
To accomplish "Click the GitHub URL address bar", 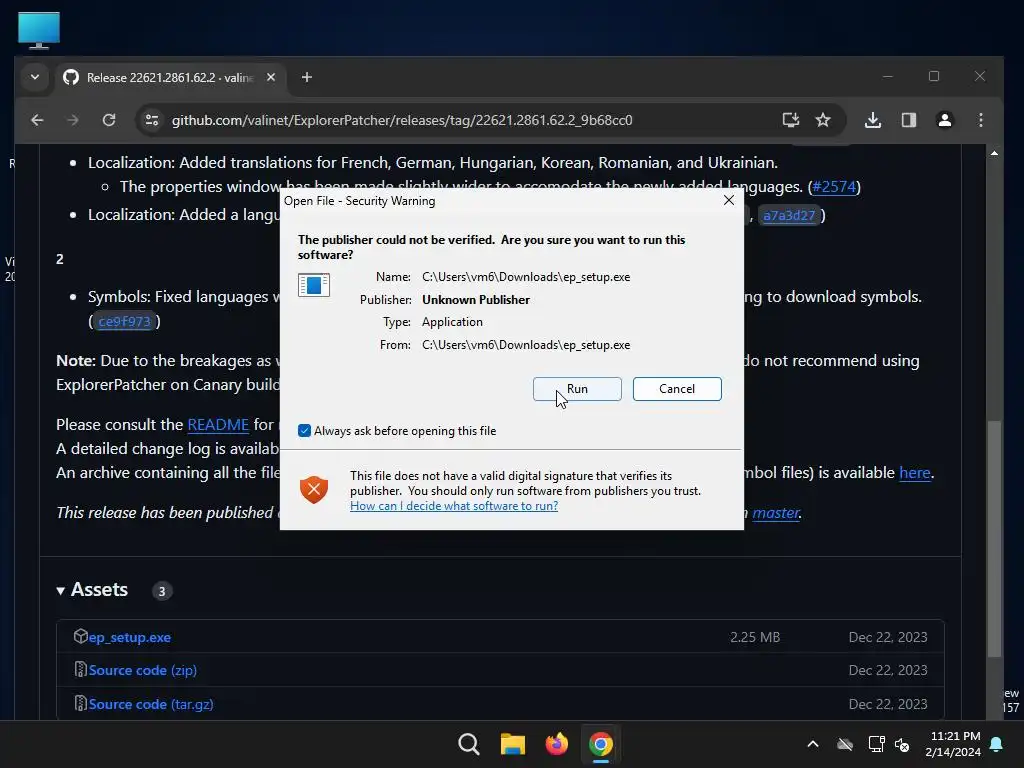I will coord(402,120).
